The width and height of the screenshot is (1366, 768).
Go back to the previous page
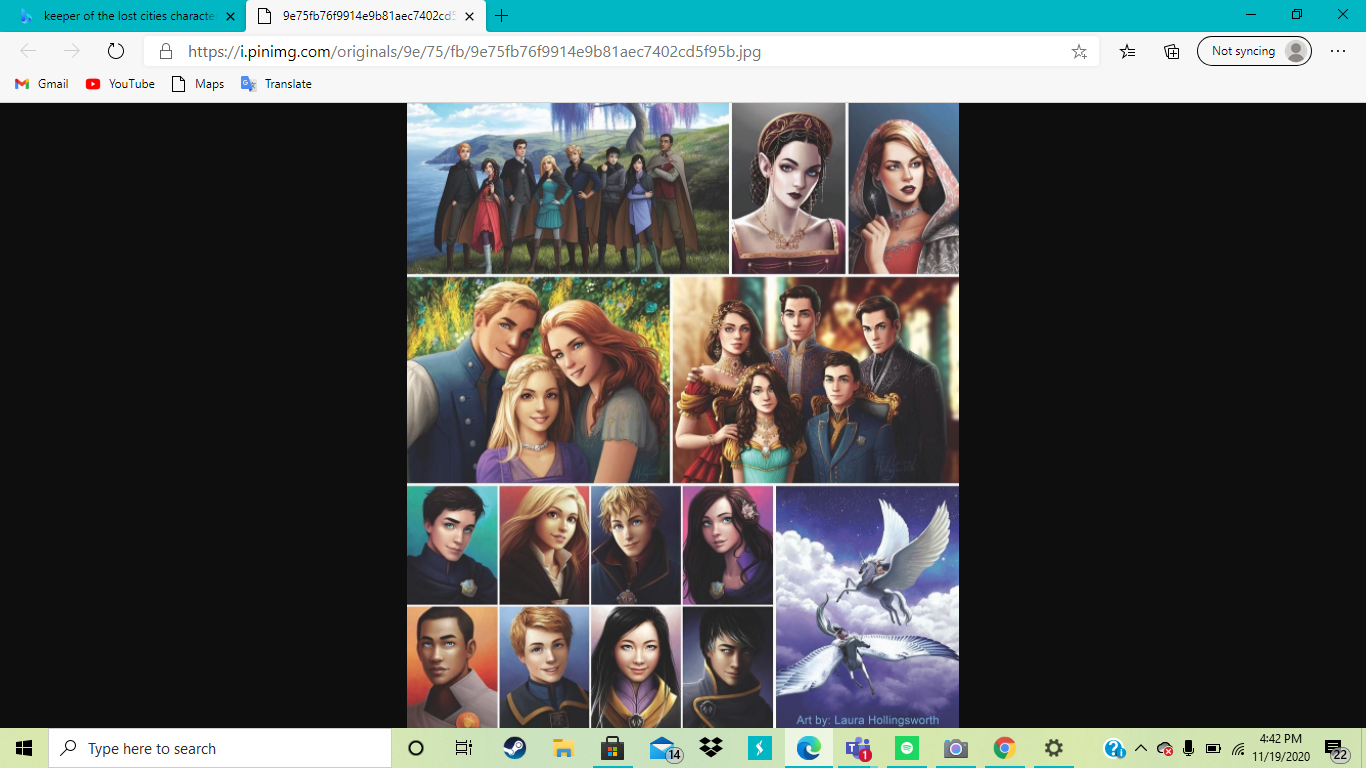(28, 51)
